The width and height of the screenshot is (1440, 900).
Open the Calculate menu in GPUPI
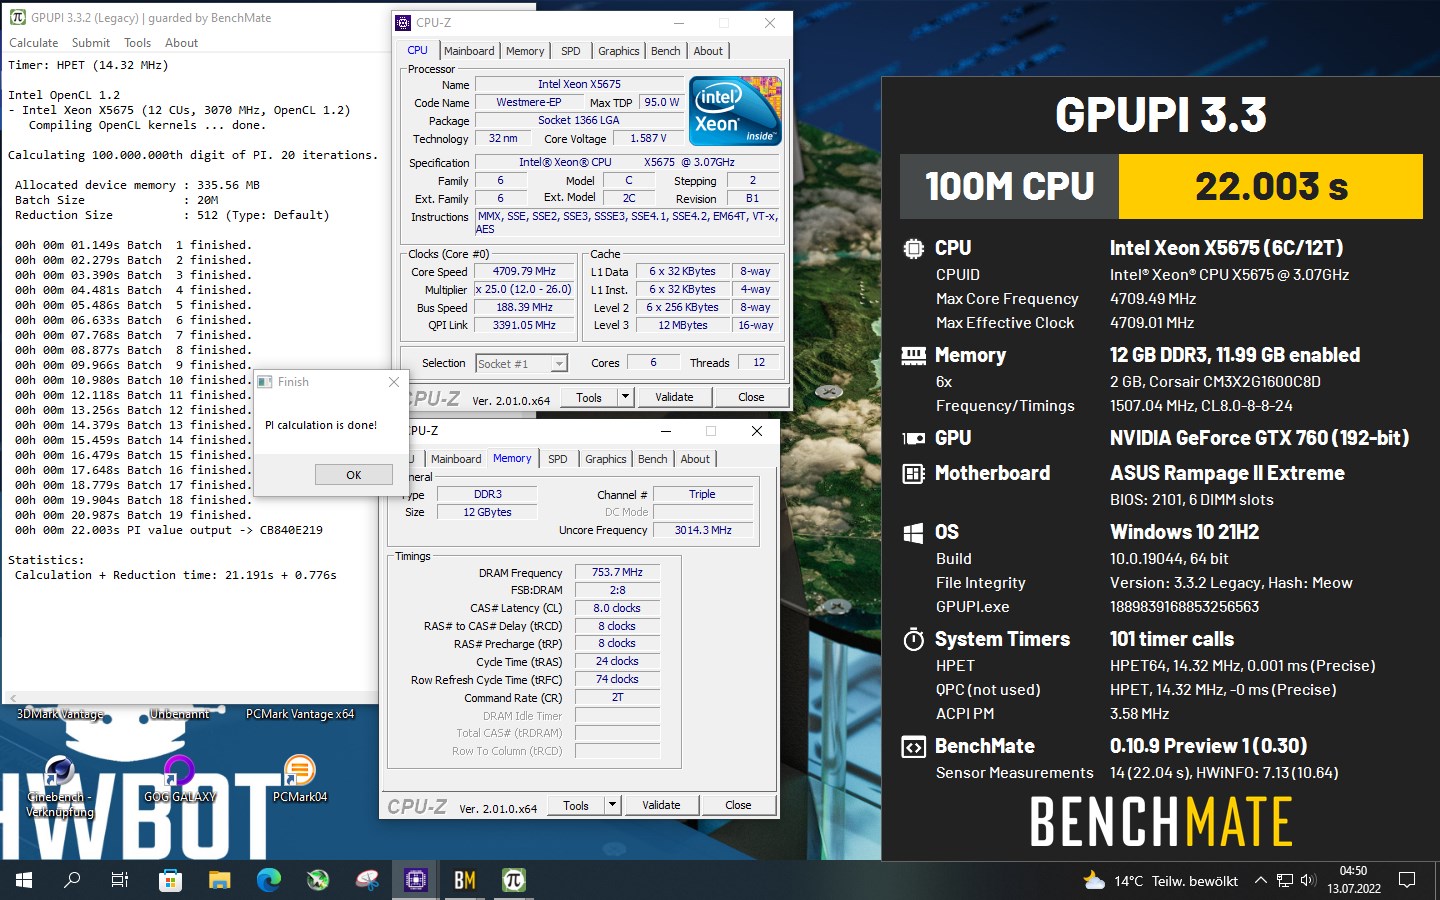click(x=34, y=43)
